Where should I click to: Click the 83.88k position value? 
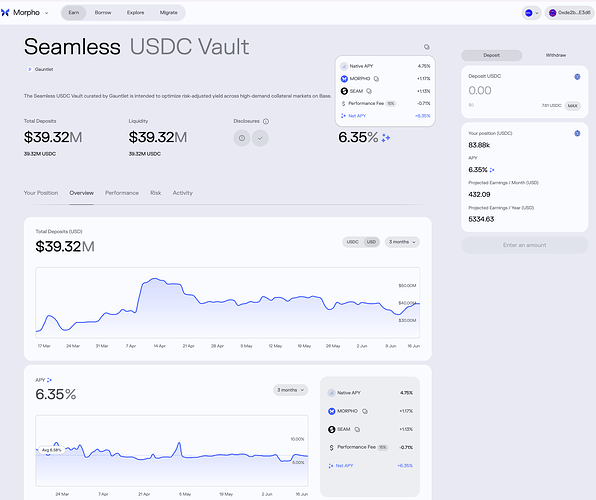(x=479, y=145)
